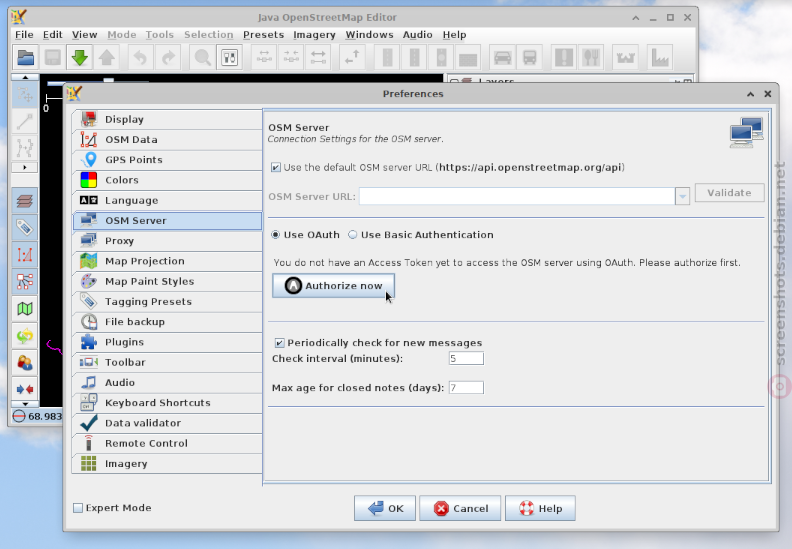792x549 pixels.
Task: Open Colors preferences category
Action: (x=167, y=180)
